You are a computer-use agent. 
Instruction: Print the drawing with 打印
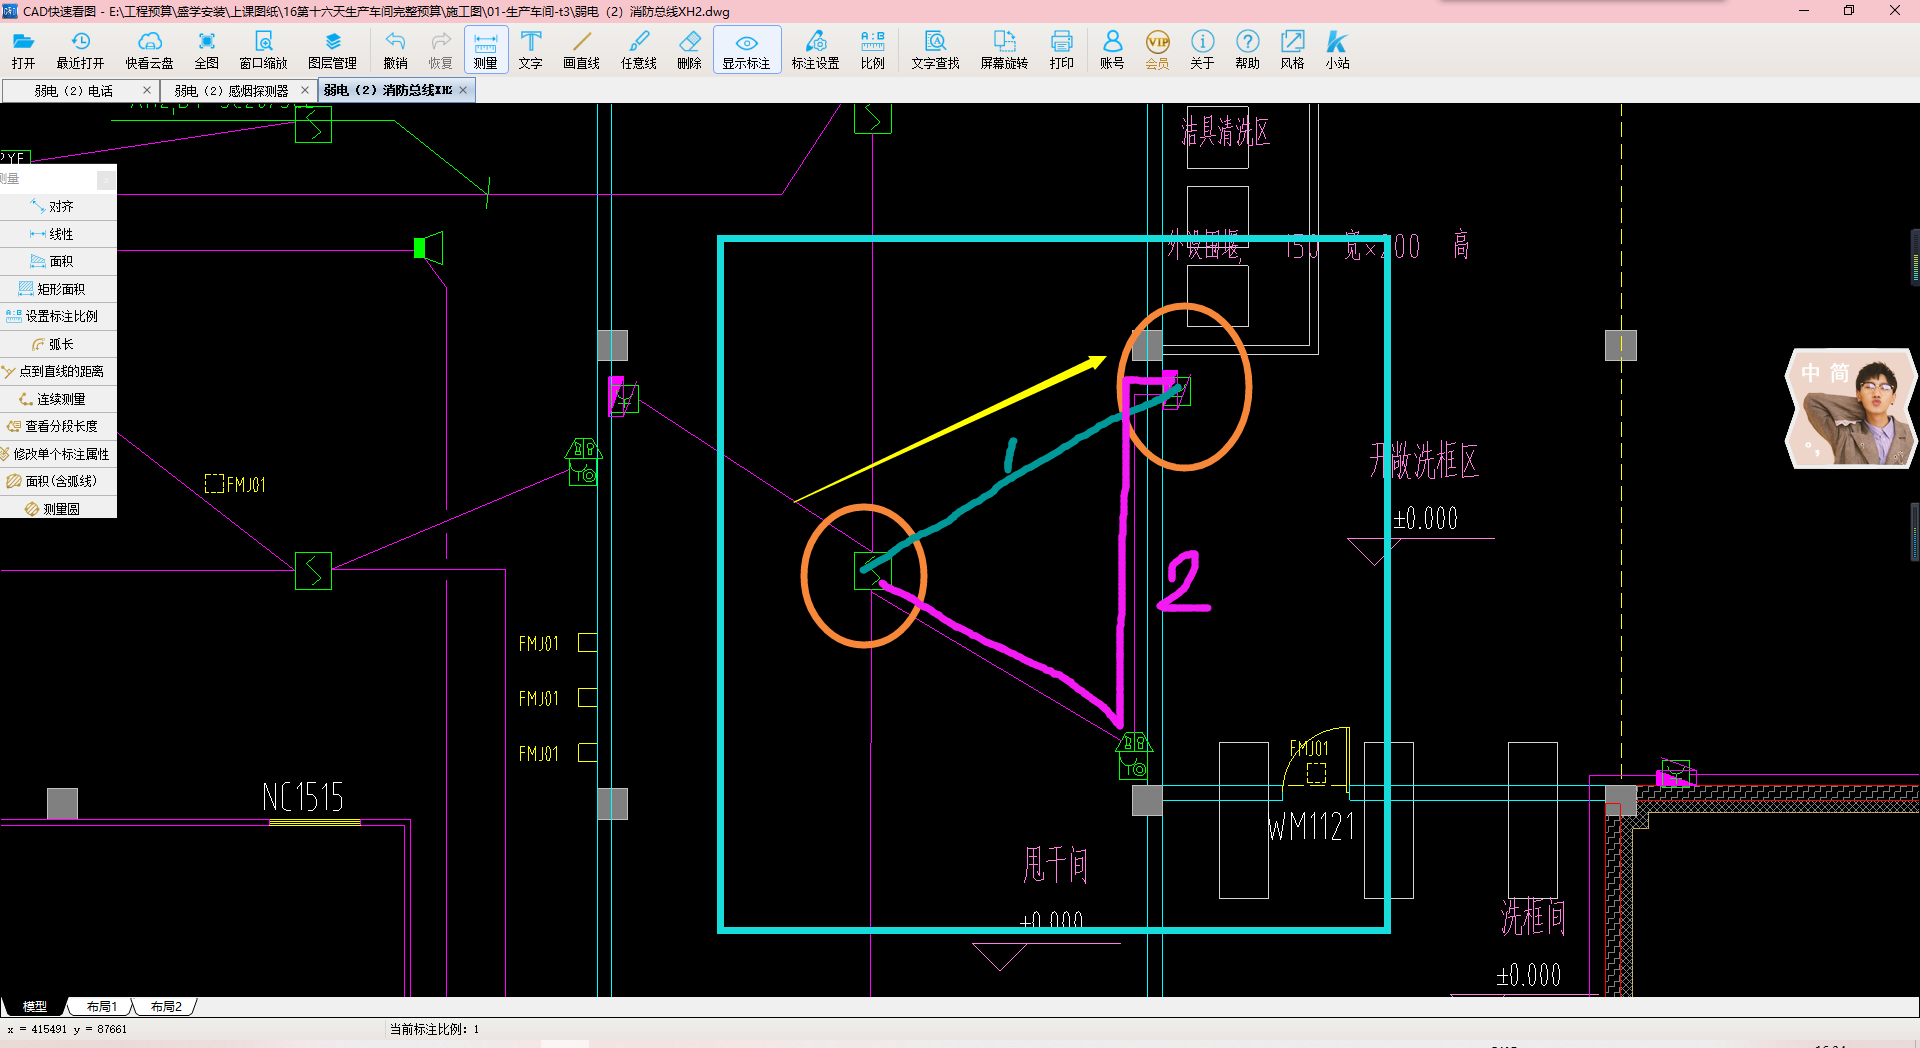1061,50
